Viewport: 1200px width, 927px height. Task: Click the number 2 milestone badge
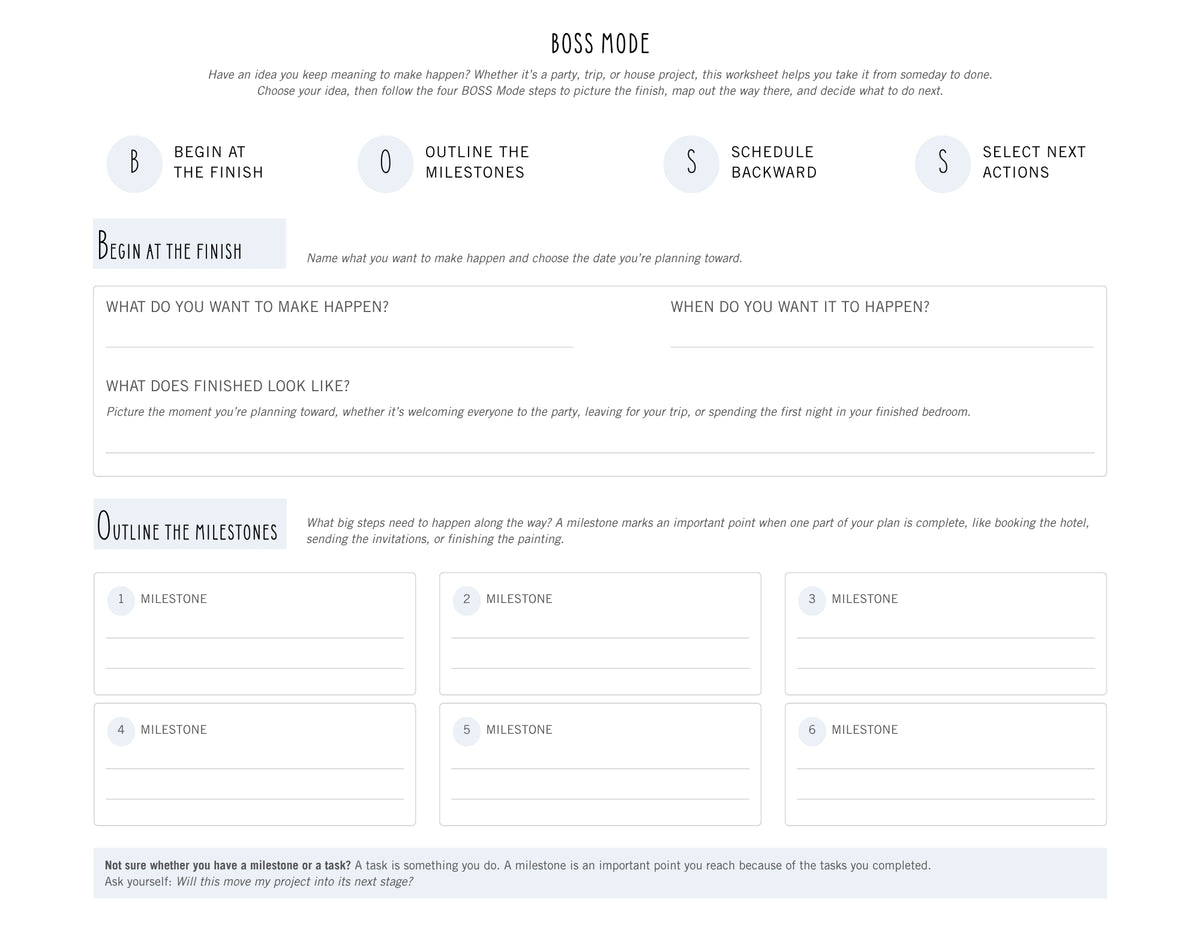(x=466, y=600)
